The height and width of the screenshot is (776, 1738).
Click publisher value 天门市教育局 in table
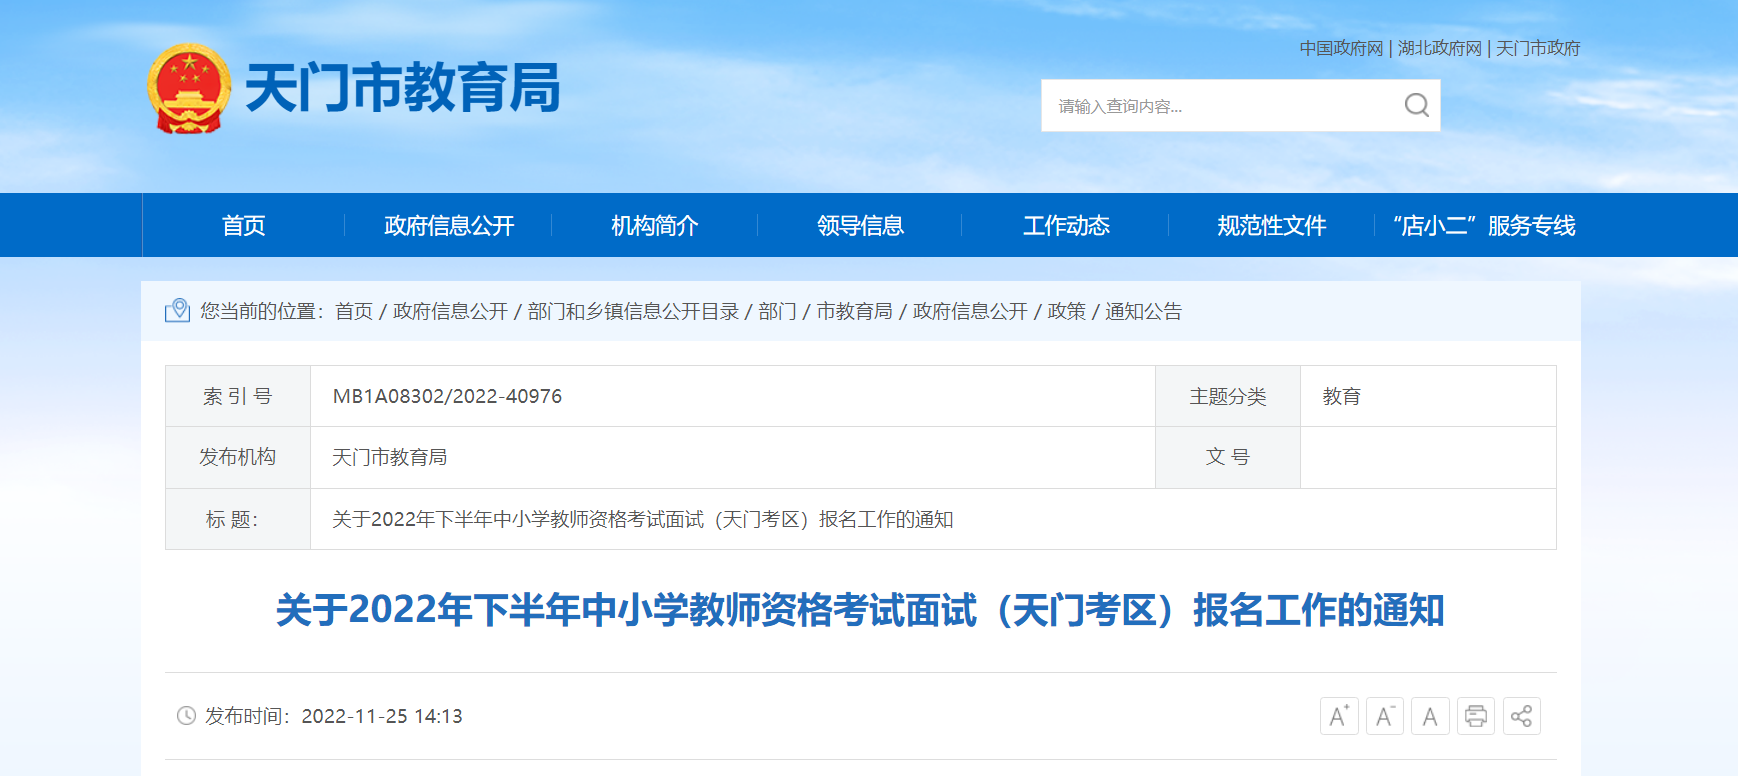coord(389,457)
